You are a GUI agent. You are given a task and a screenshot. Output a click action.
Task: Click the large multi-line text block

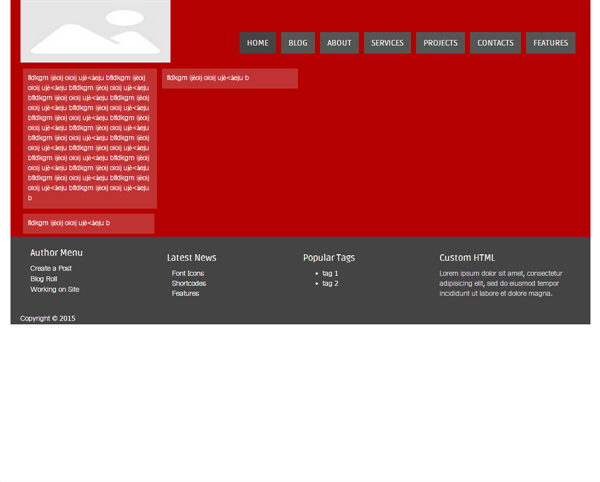[x=90, y=138]
